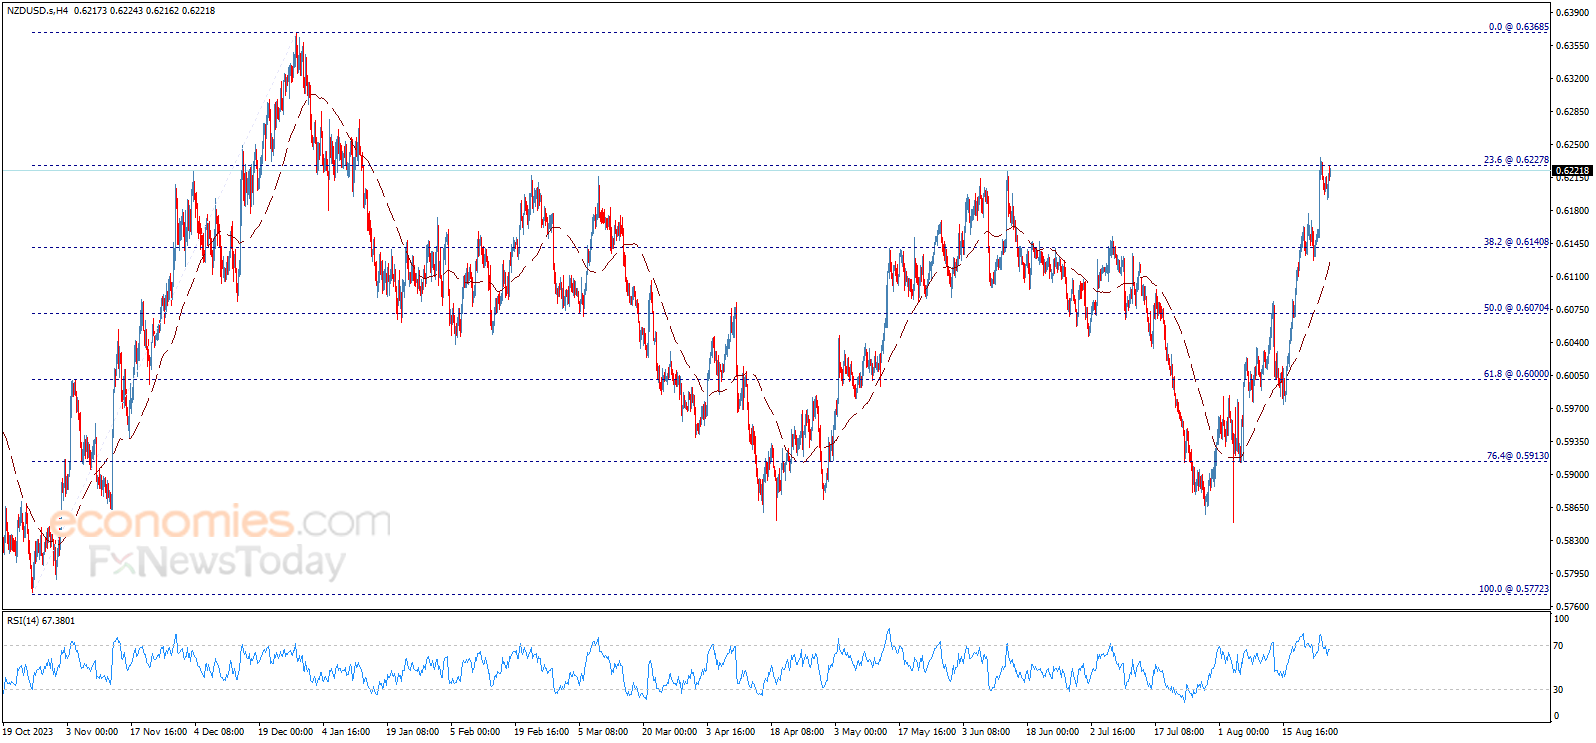Viewport: 1596px width, 743px height.
Task: Click the 18 Jun 00:00 date label
Action: point(1053,732)
